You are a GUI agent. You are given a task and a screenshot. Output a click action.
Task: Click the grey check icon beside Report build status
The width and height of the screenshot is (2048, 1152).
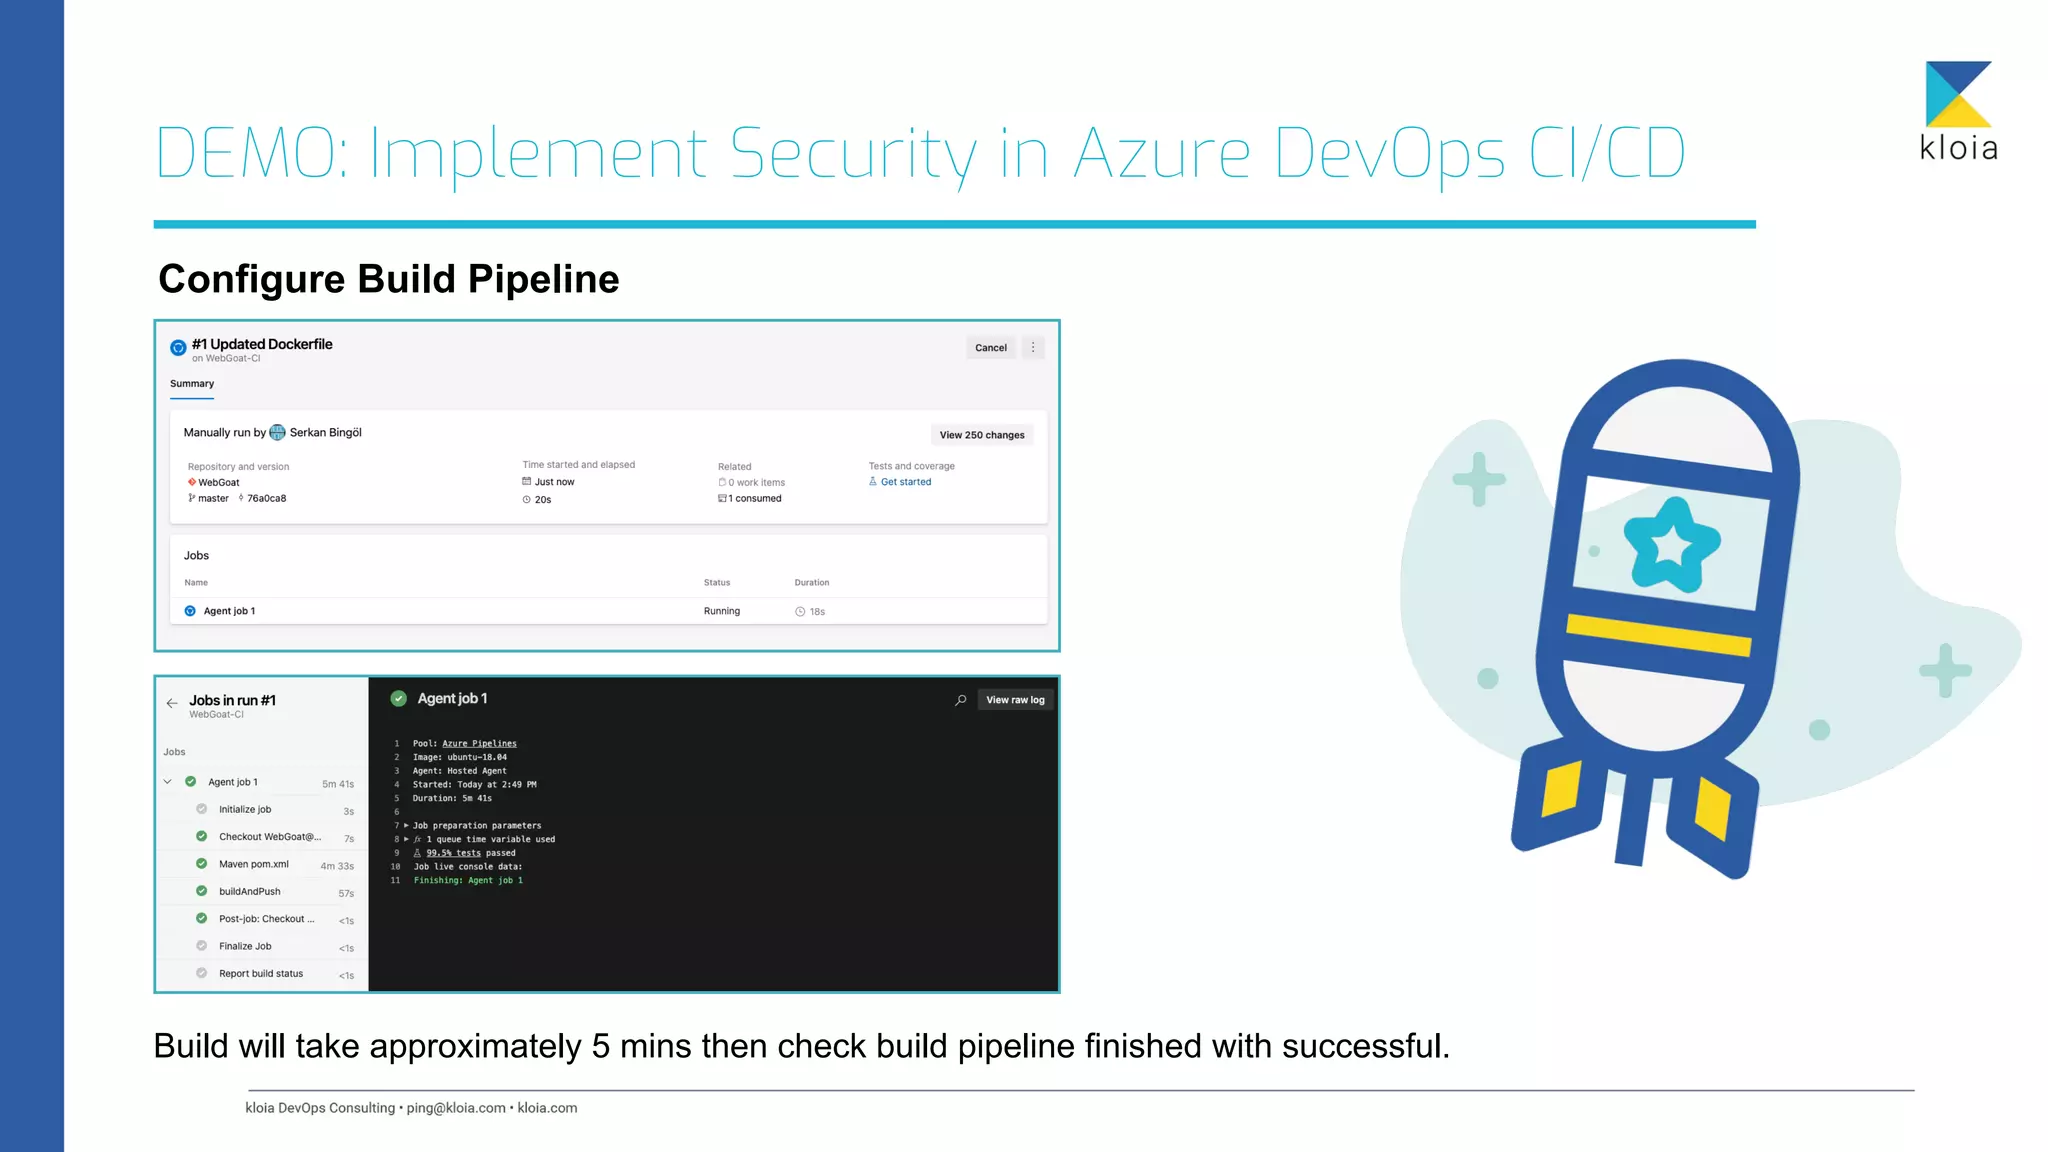point(201,973)
